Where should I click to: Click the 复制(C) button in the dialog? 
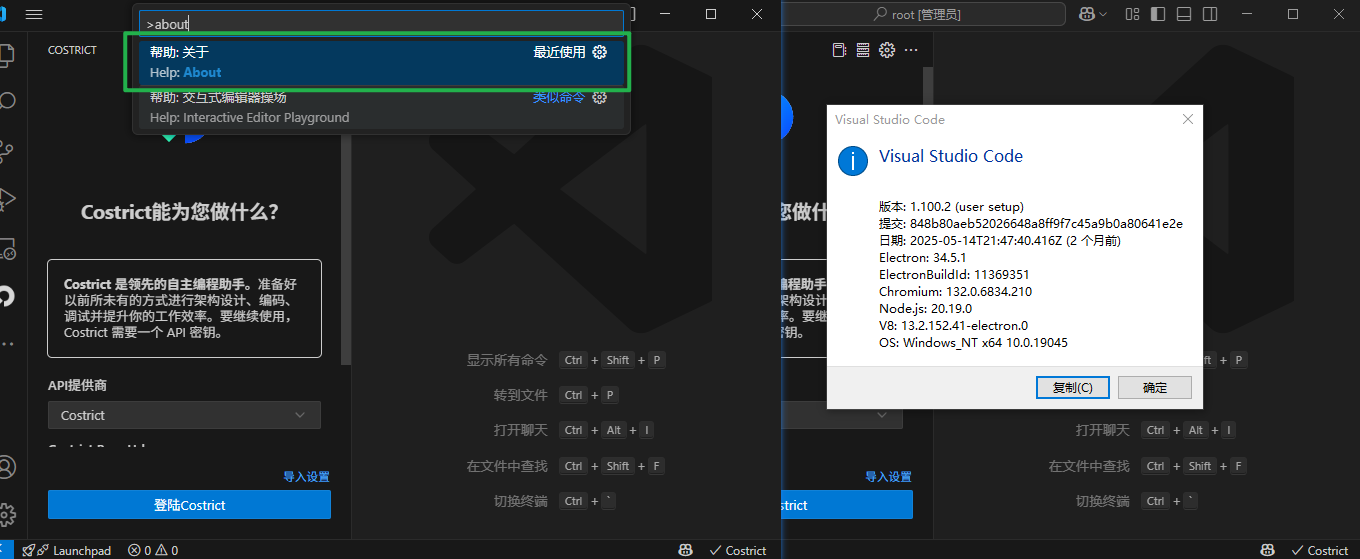1072,387
